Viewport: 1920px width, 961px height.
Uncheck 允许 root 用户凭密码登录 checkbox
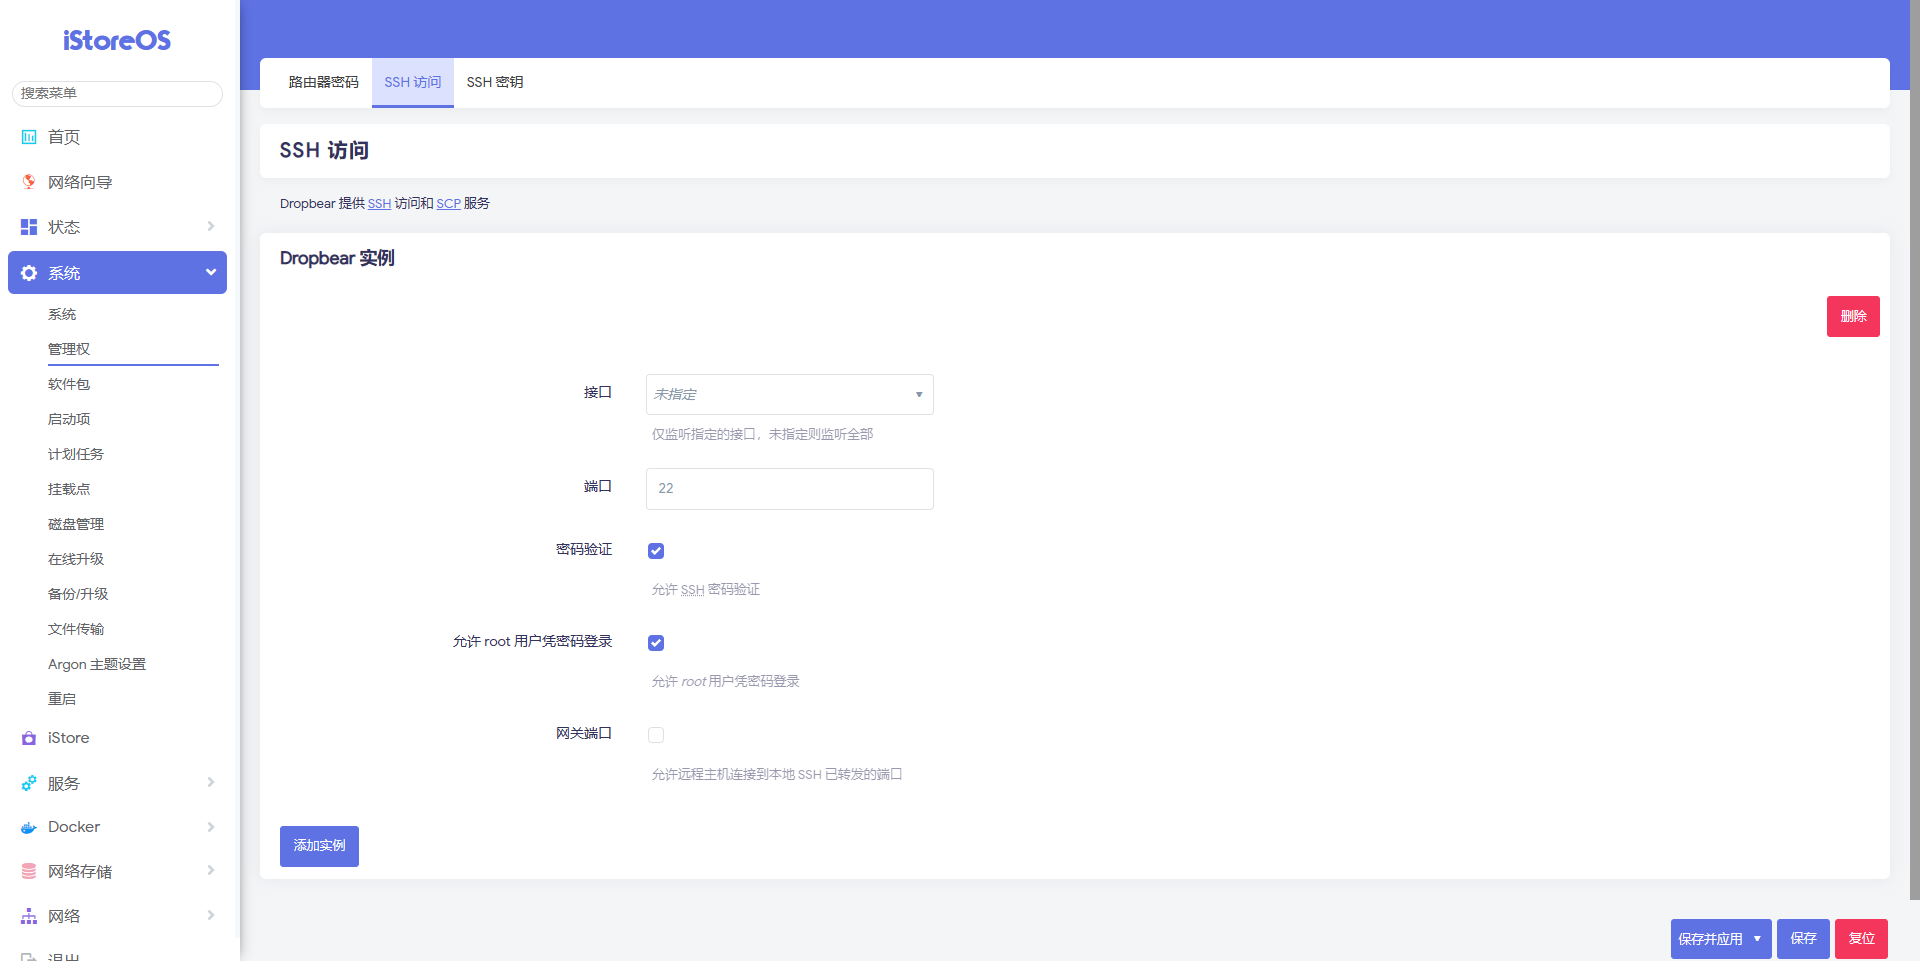(x=656, y=643)
